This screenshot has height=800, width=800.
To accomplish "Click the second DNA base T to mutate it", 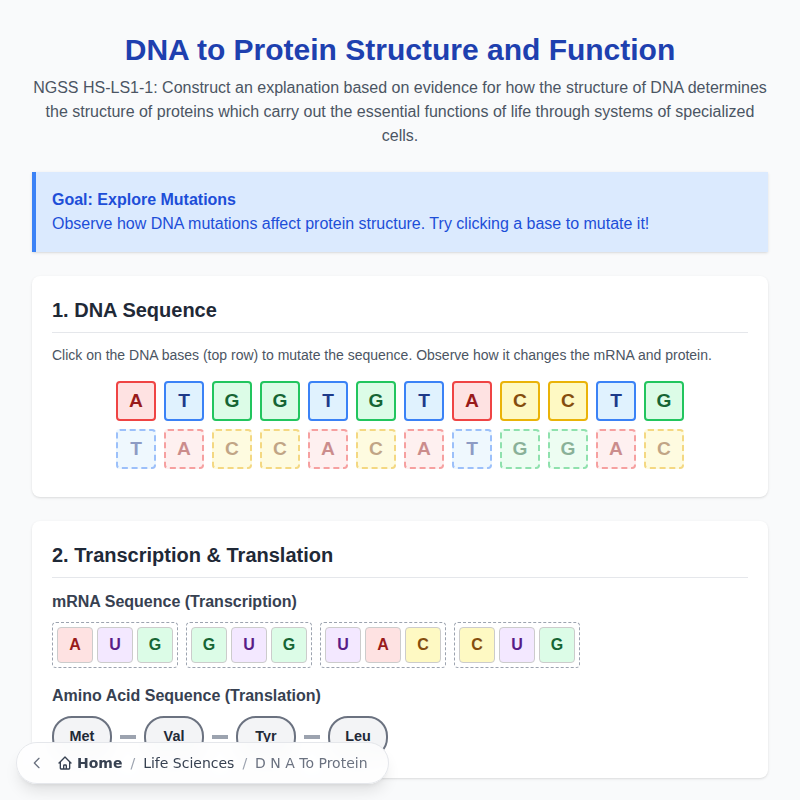I will click(184, 400).
